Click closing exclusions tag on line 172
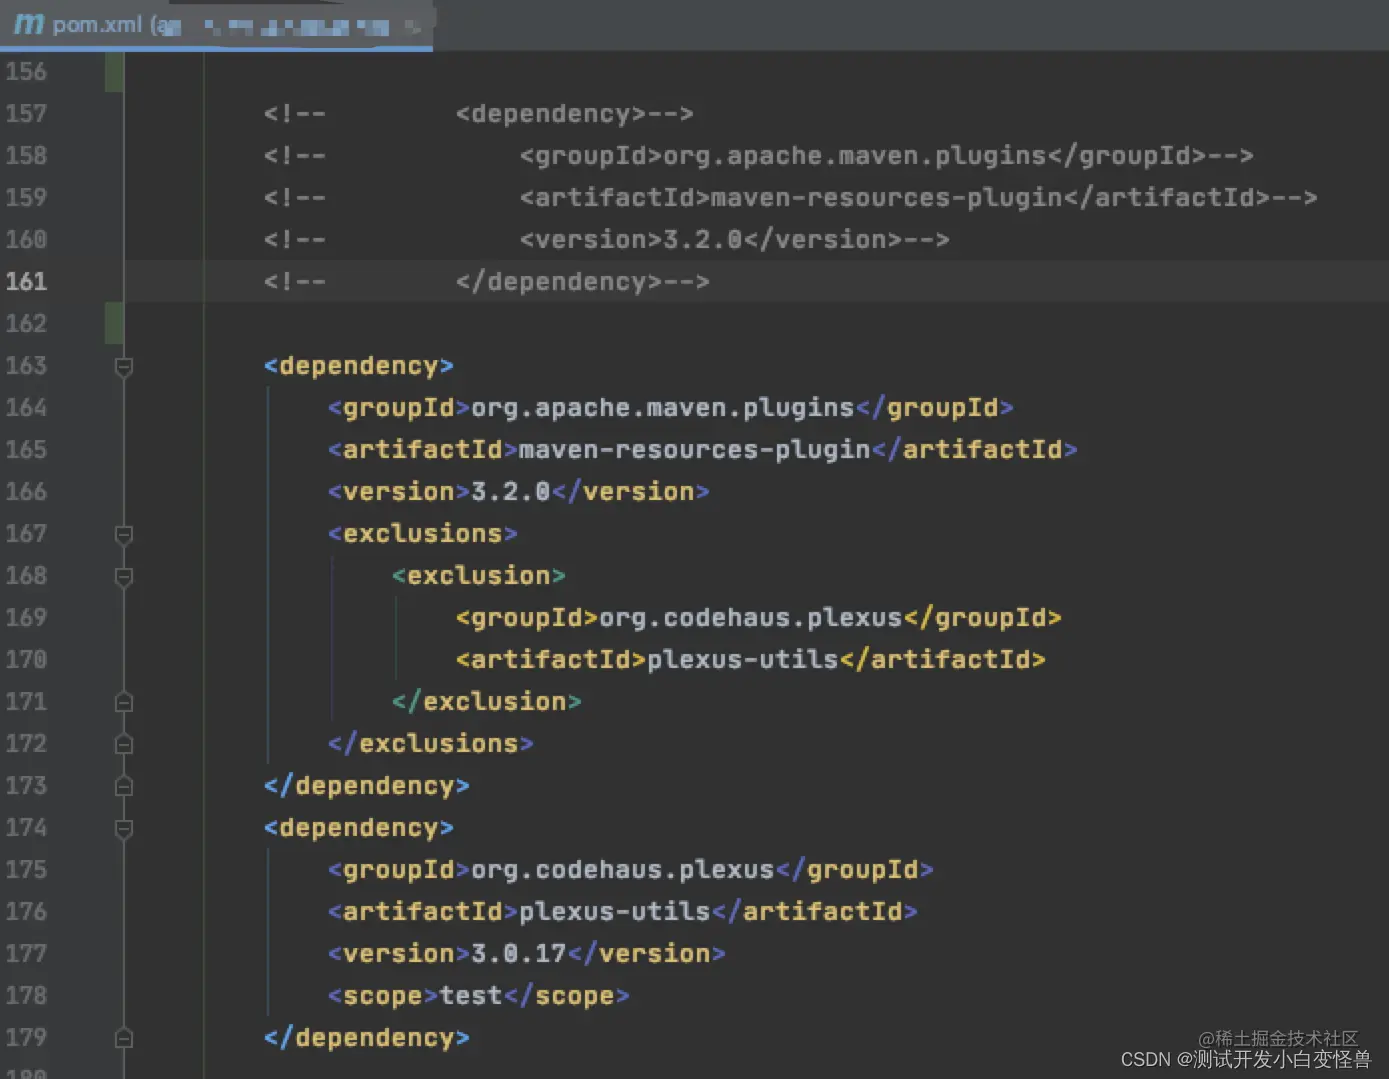The height and width of the screenshot is (1079, 1389). tap(430, 744)
